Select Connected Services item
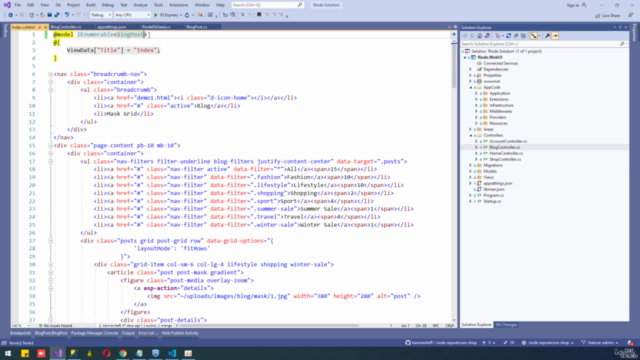This screenshot has width=640, height=360. (x=500, y=63)
